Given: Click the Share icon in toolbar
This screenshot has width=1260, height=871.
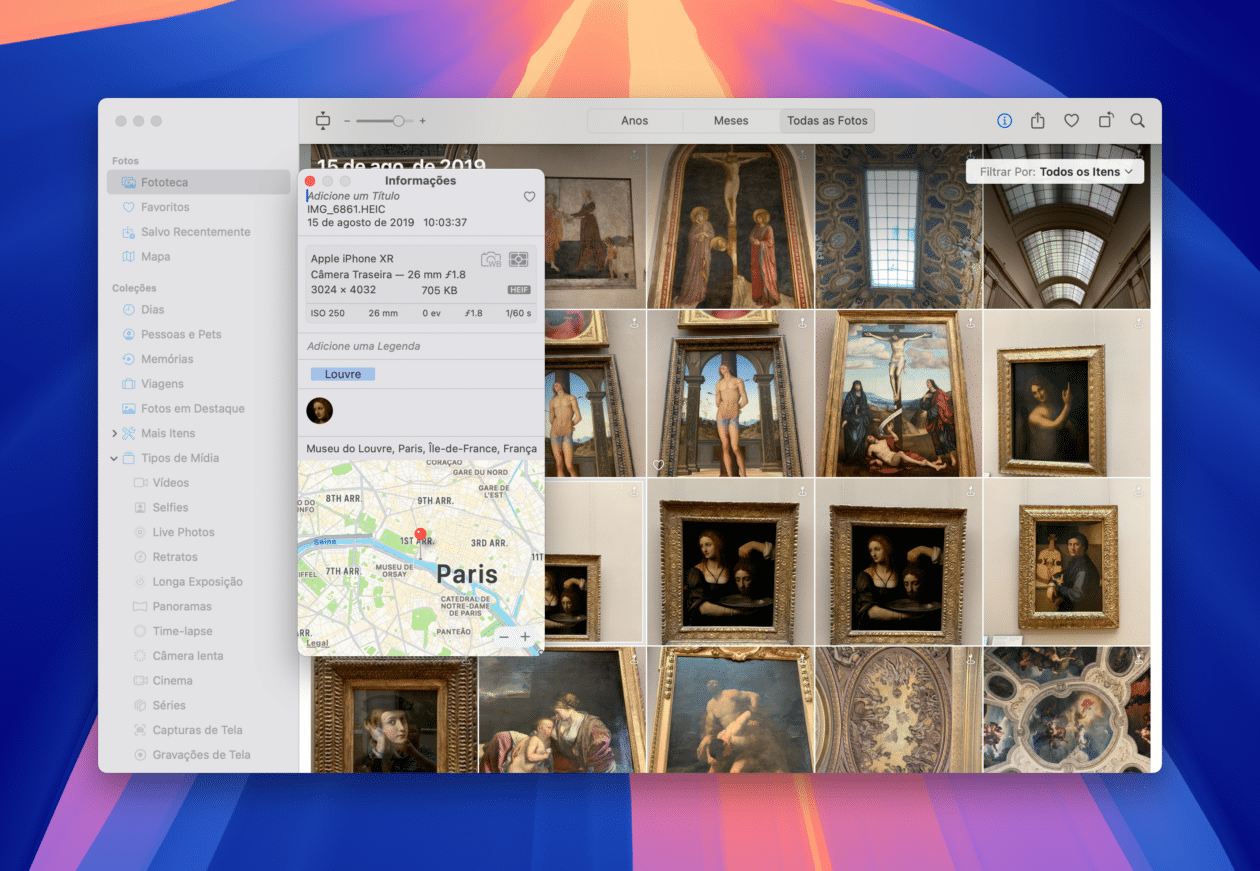Looking at the screenshot, I should [x=1038, y=121].
